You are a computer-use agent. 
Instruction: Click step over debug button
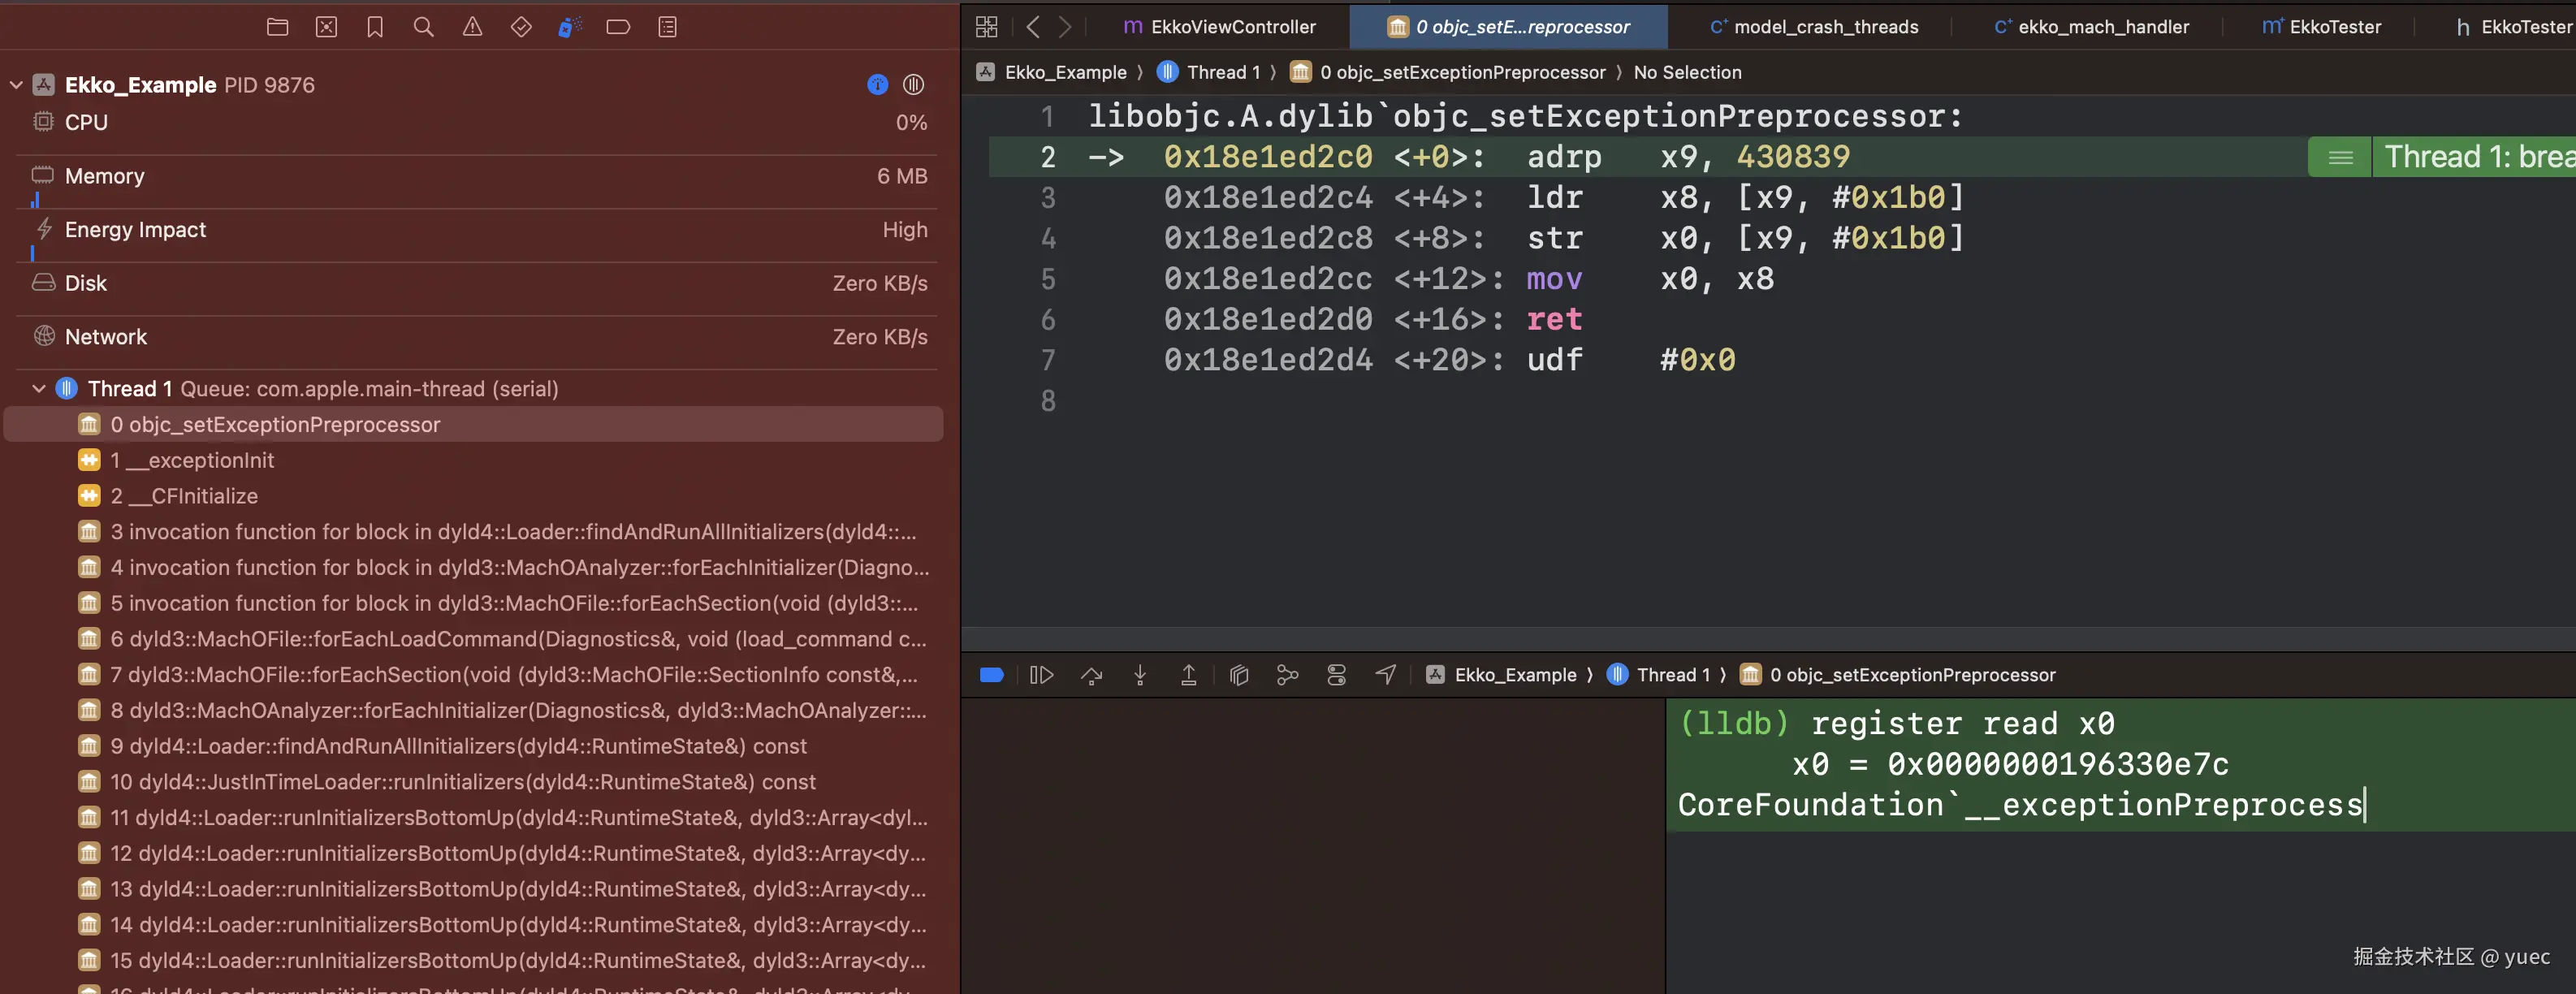coord(1091,675)
